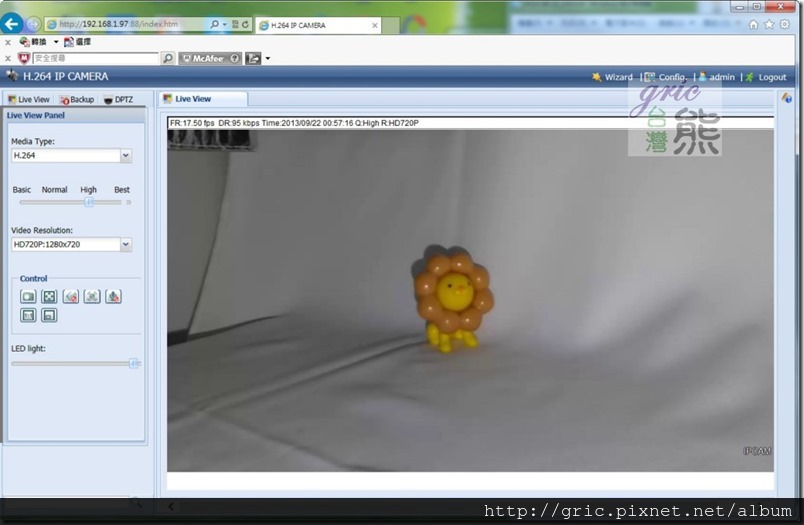Click the browser forward button
The height and width of the screenshot is (525, 804).
pos(33,24)
